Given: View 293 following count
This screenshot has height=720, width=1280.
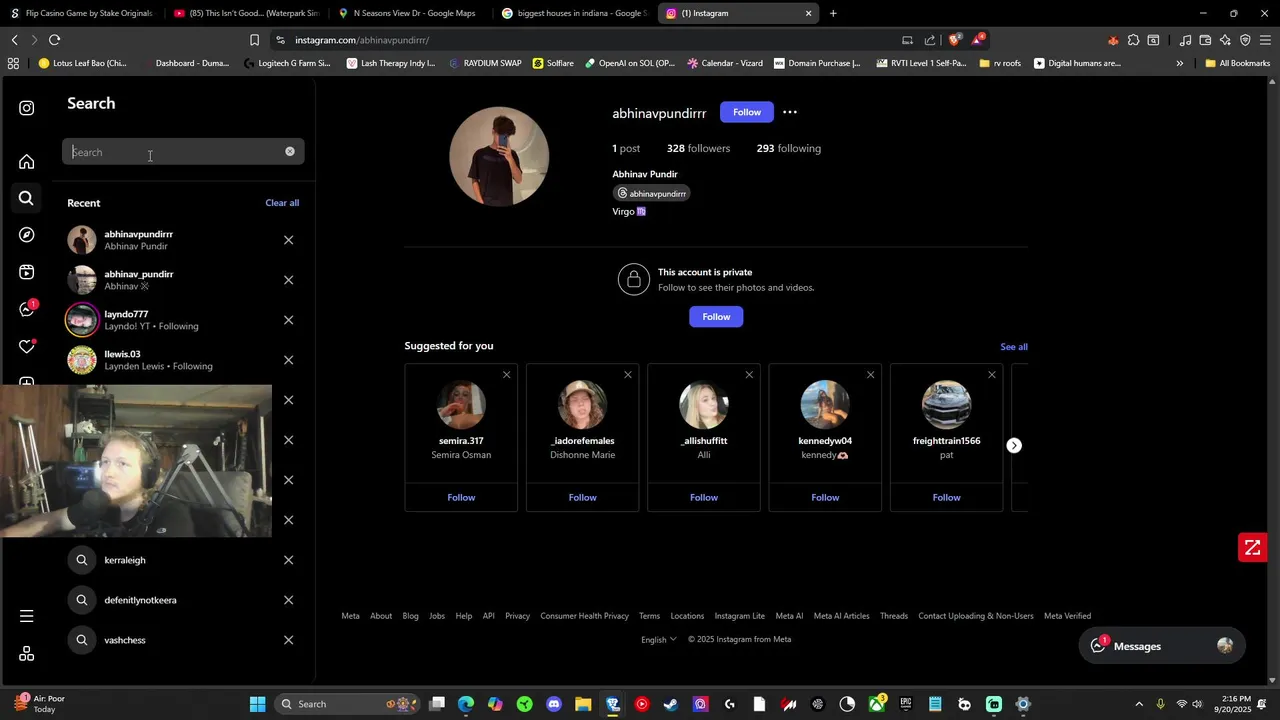Looking at the screenshot, I should [x=788, y=148].
